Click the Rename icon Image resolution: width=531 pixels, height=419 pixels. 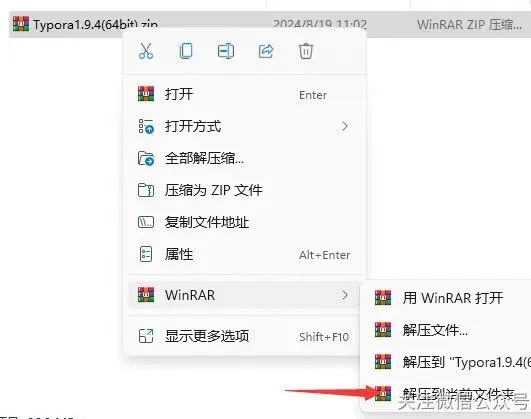pos(226,51)
